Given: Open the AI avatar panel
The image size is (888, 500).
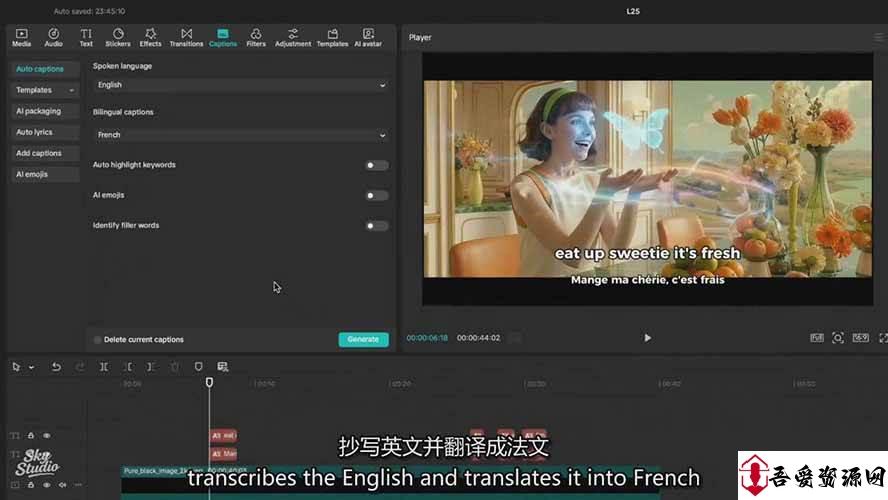Looking at the screenshot, I should point(369,38).
